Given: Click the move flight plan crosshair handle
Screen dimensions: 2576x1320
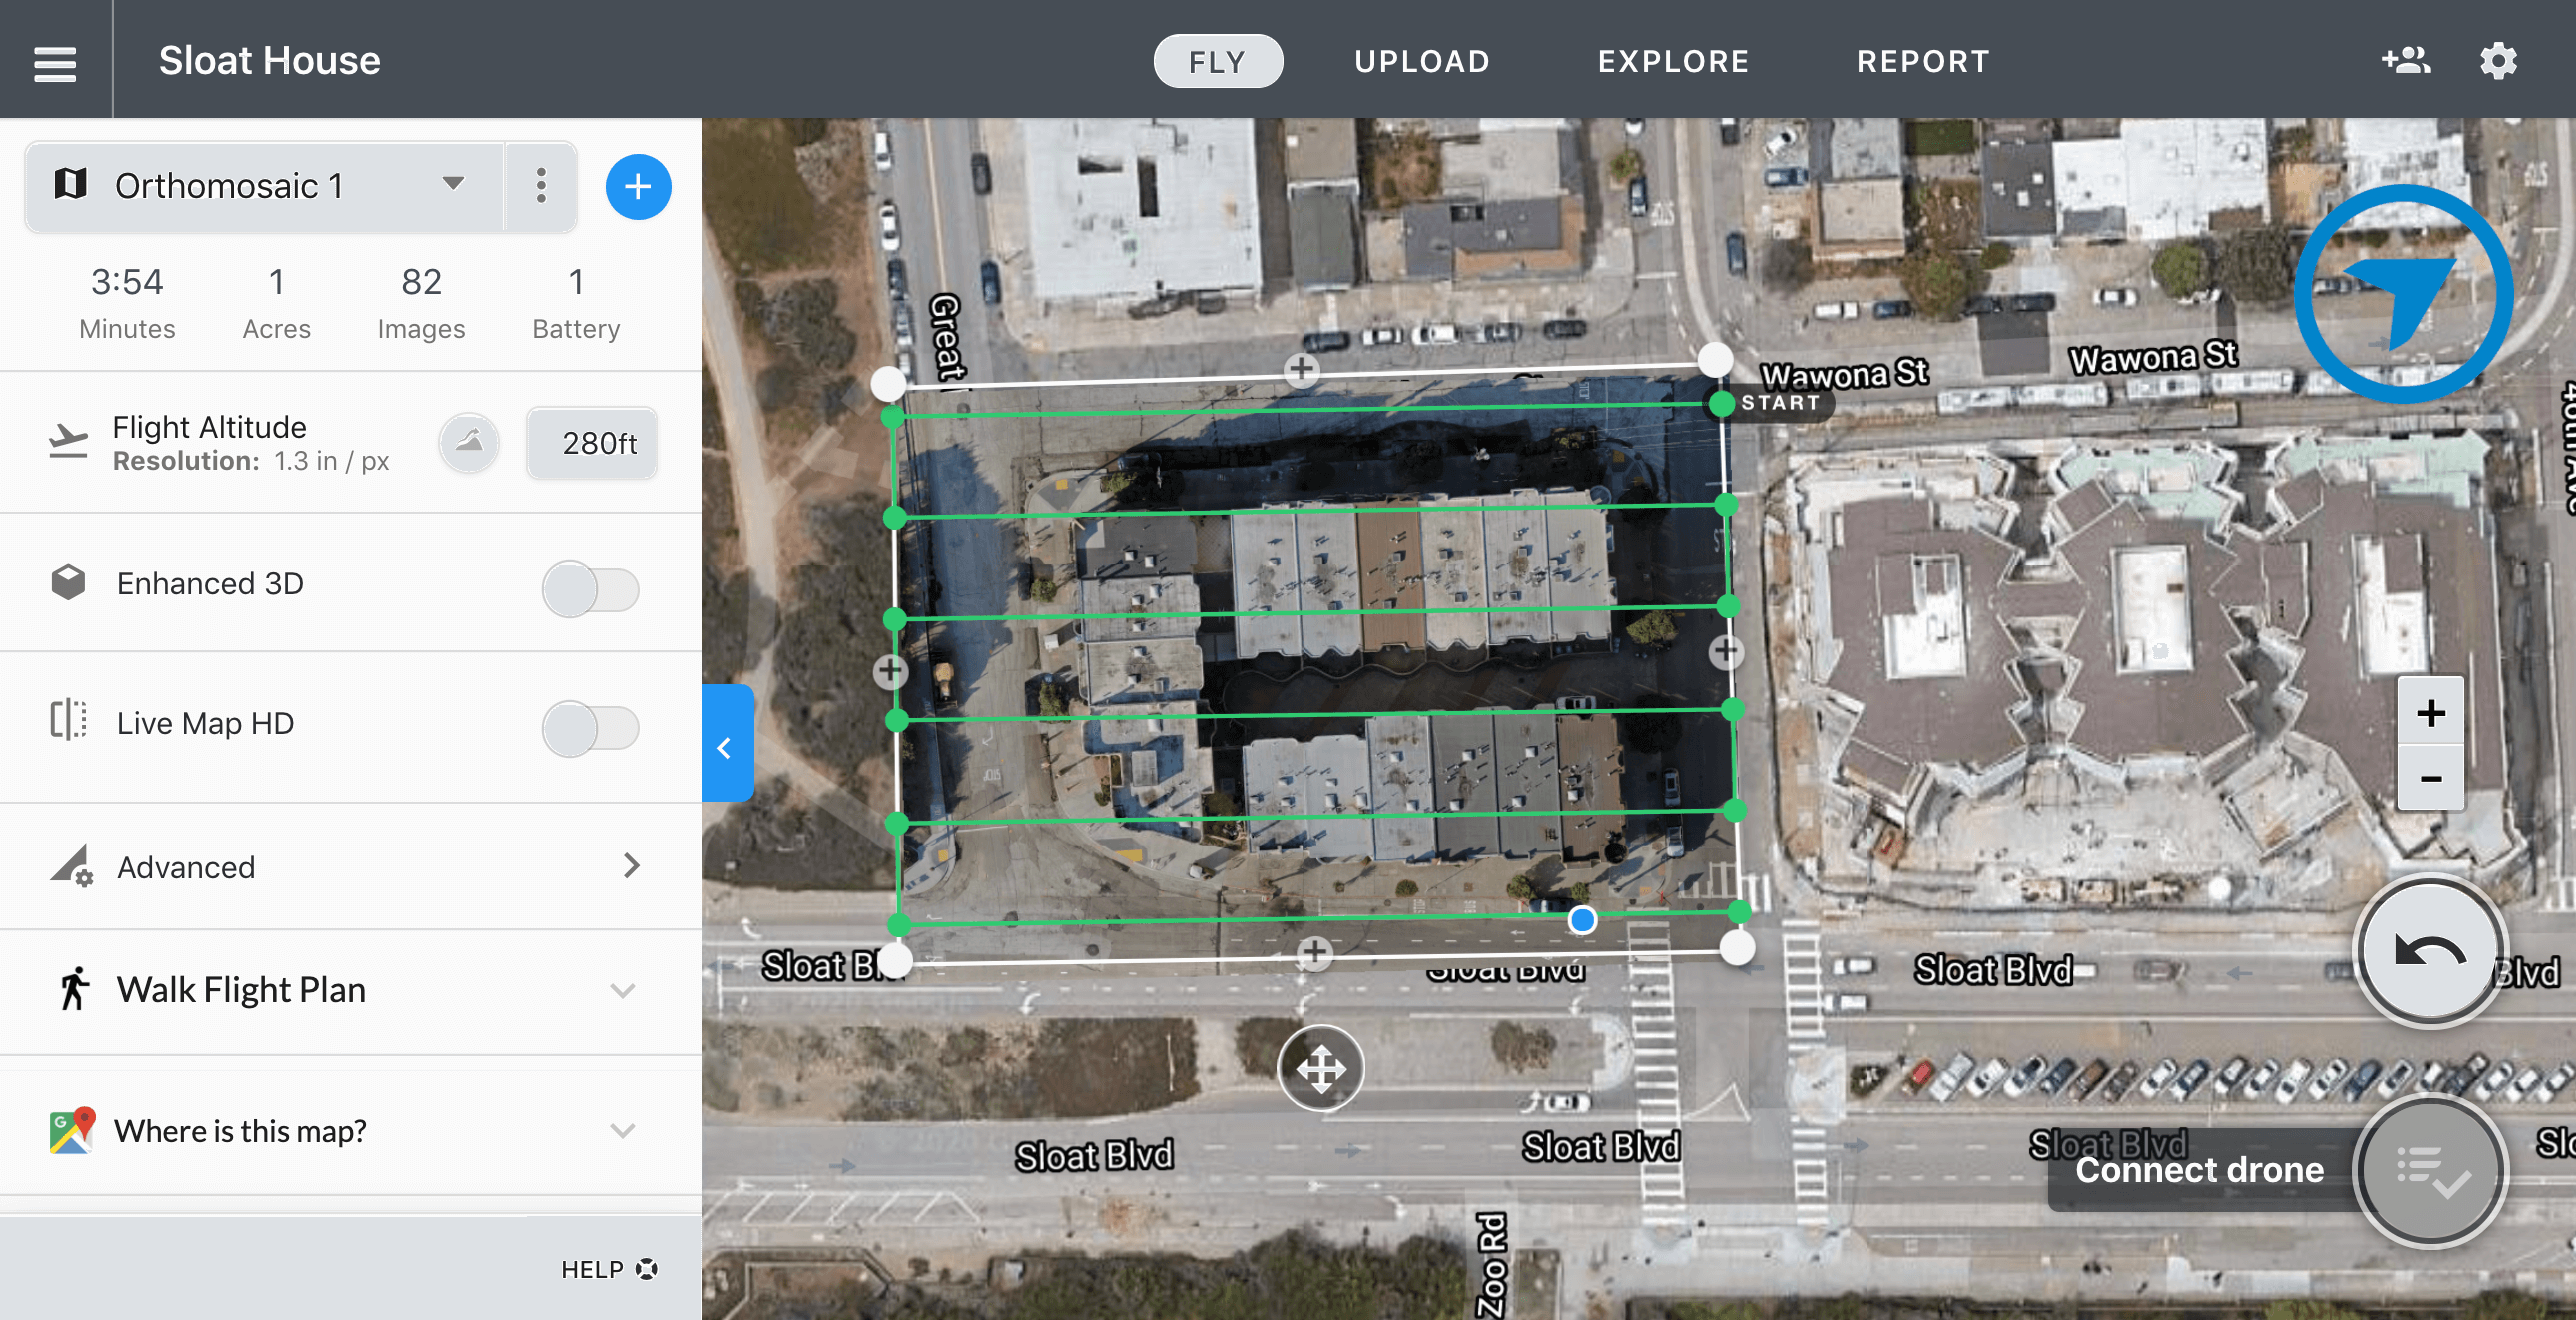Looking at the screenshot, I should tap(1320, 1068).
